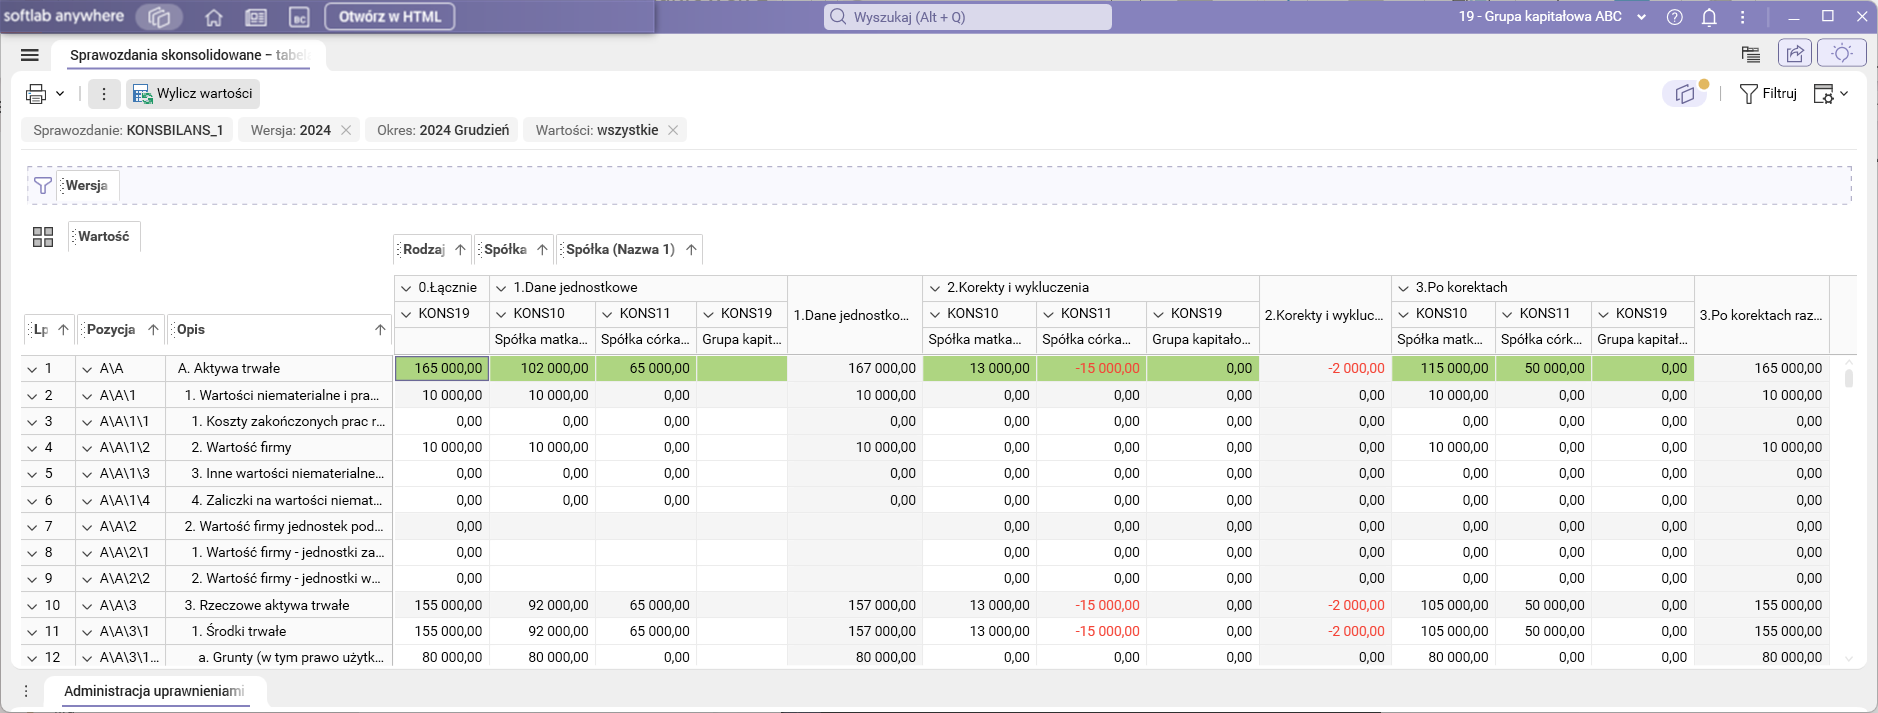Click the funnel icon next to Wersja
This screenshot has width=1878, height=713.
coord(43,185)
